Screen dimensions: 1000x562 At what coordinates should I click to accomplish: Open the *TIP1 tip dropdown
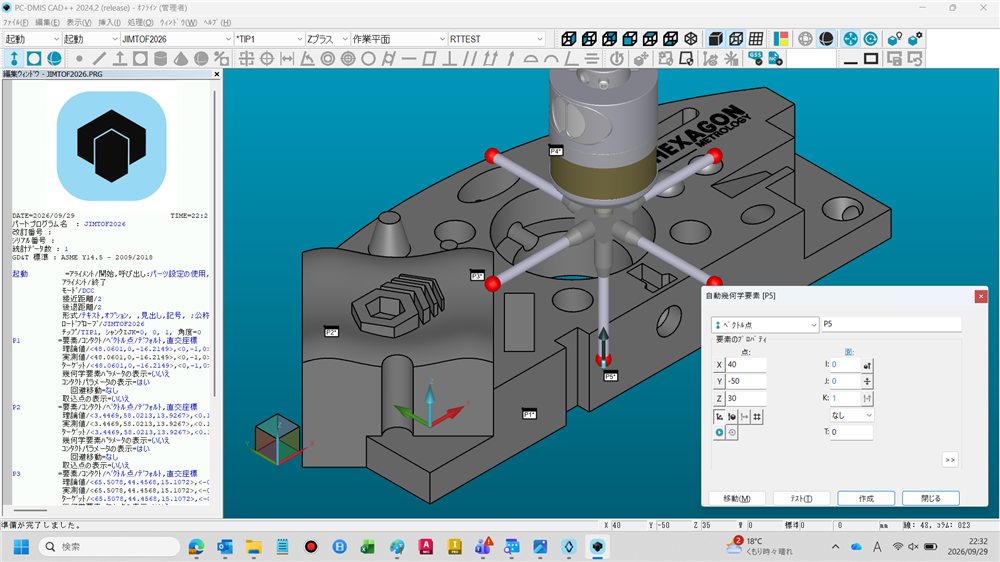click(269, 39)
